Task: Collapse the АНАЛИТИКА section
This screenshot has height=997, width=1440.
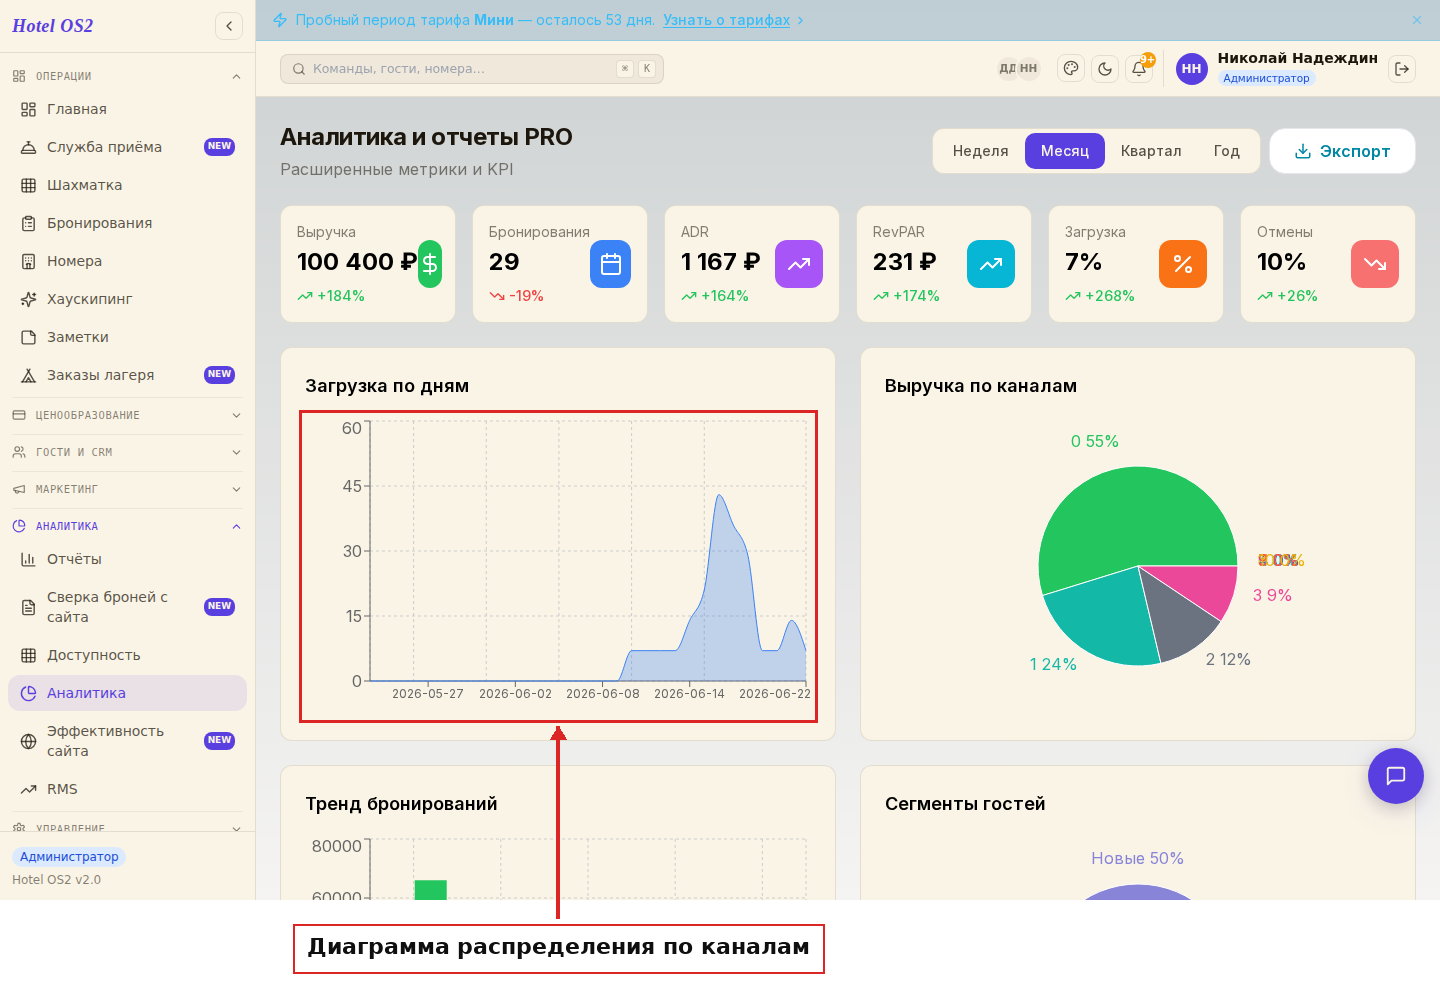Action: pos(126,526)
